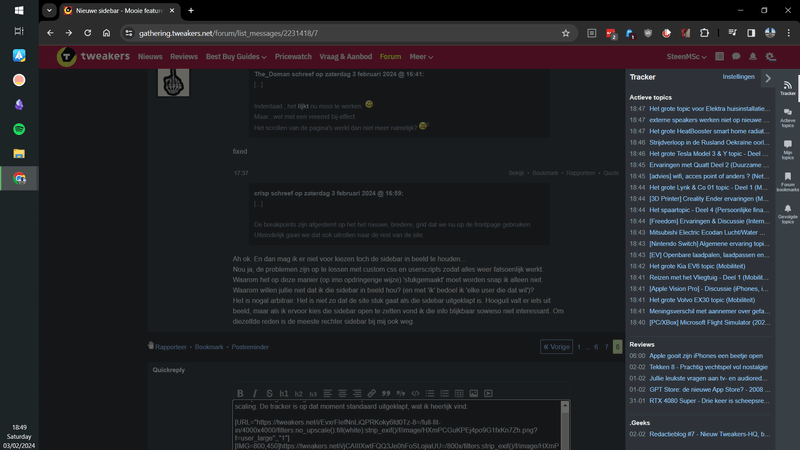
Task: Open the Chrome three-dot menu
Action: tap(788, 33)
